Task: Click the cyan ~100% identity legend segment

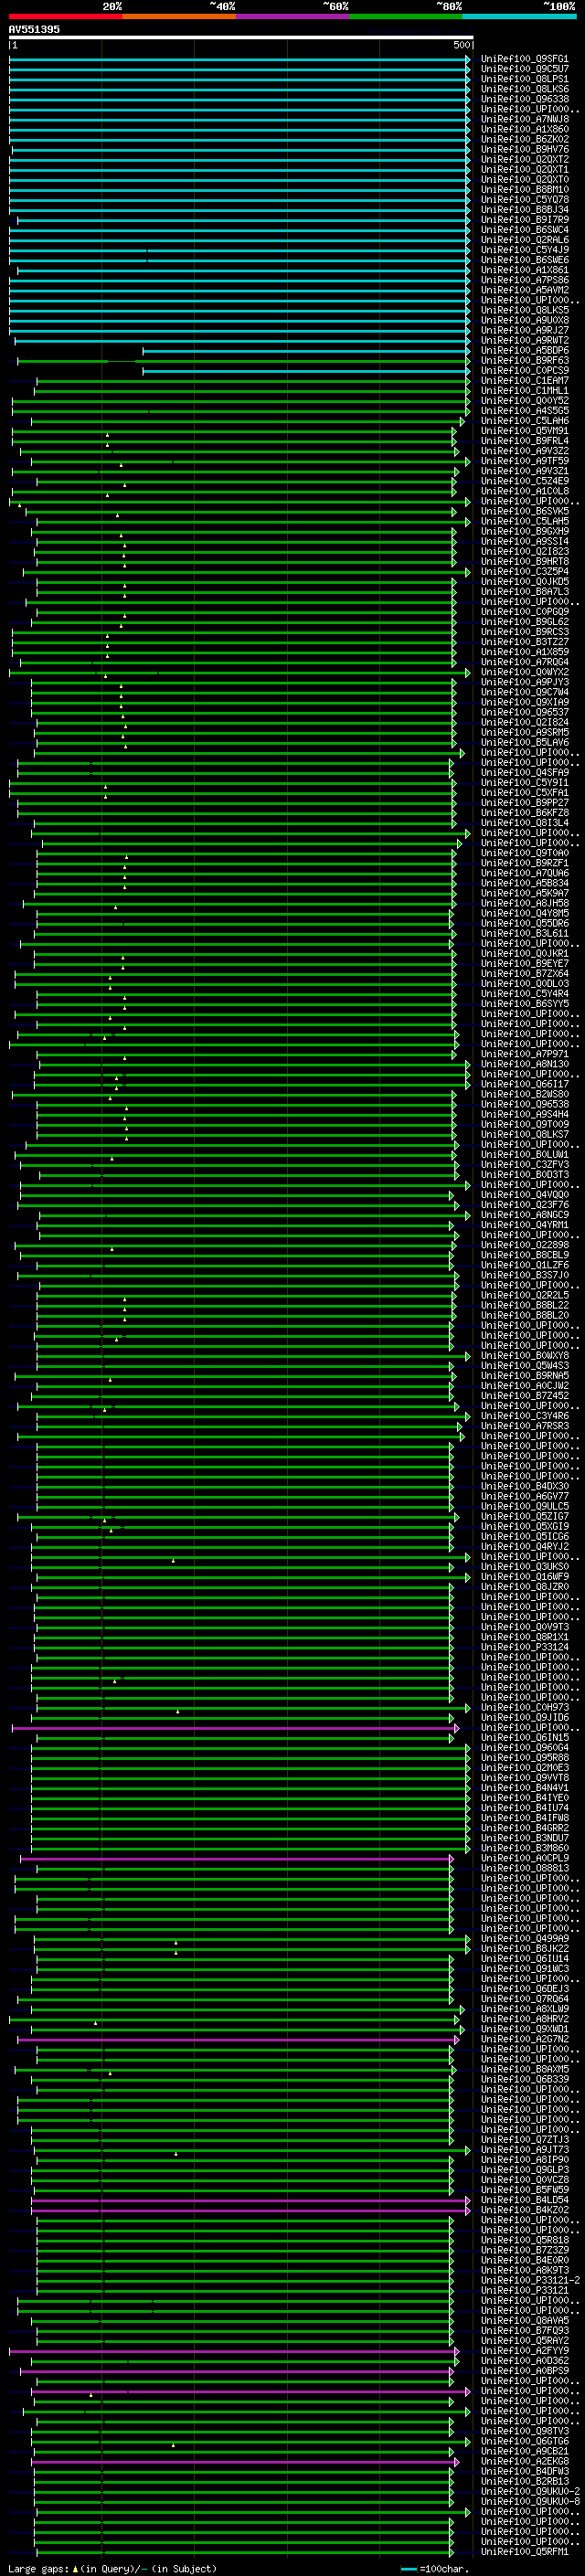Action: (520, 16)
